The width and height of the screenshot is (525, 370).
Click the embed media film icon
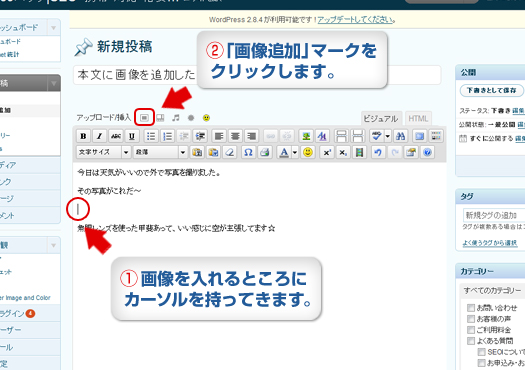(x=359, y=152)
